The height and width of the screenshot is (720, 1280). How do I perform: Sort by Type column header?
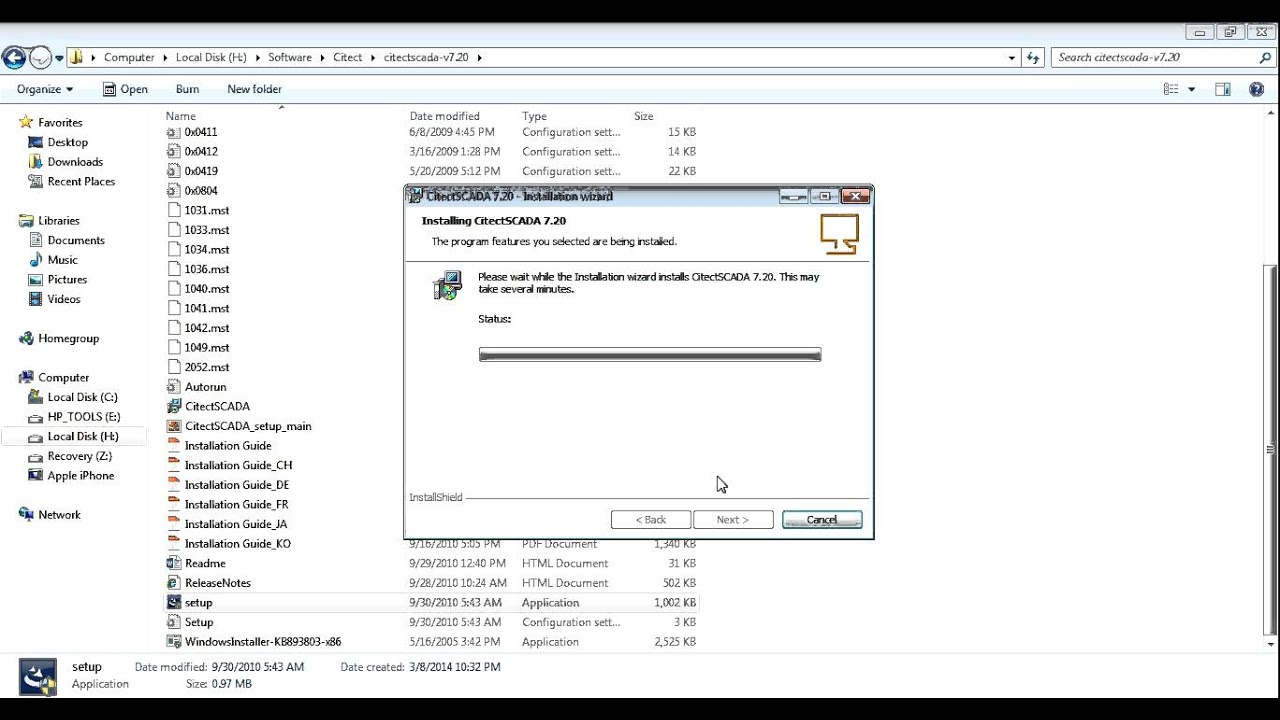[534, 116]
